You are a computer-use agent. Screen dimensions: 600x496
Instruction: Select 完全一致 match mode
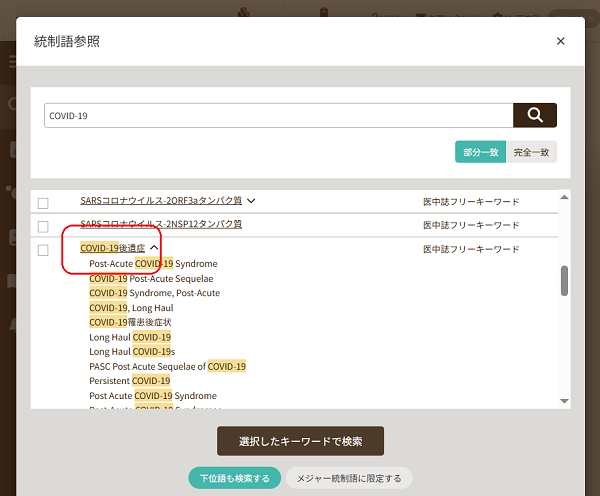pos(531,152)
